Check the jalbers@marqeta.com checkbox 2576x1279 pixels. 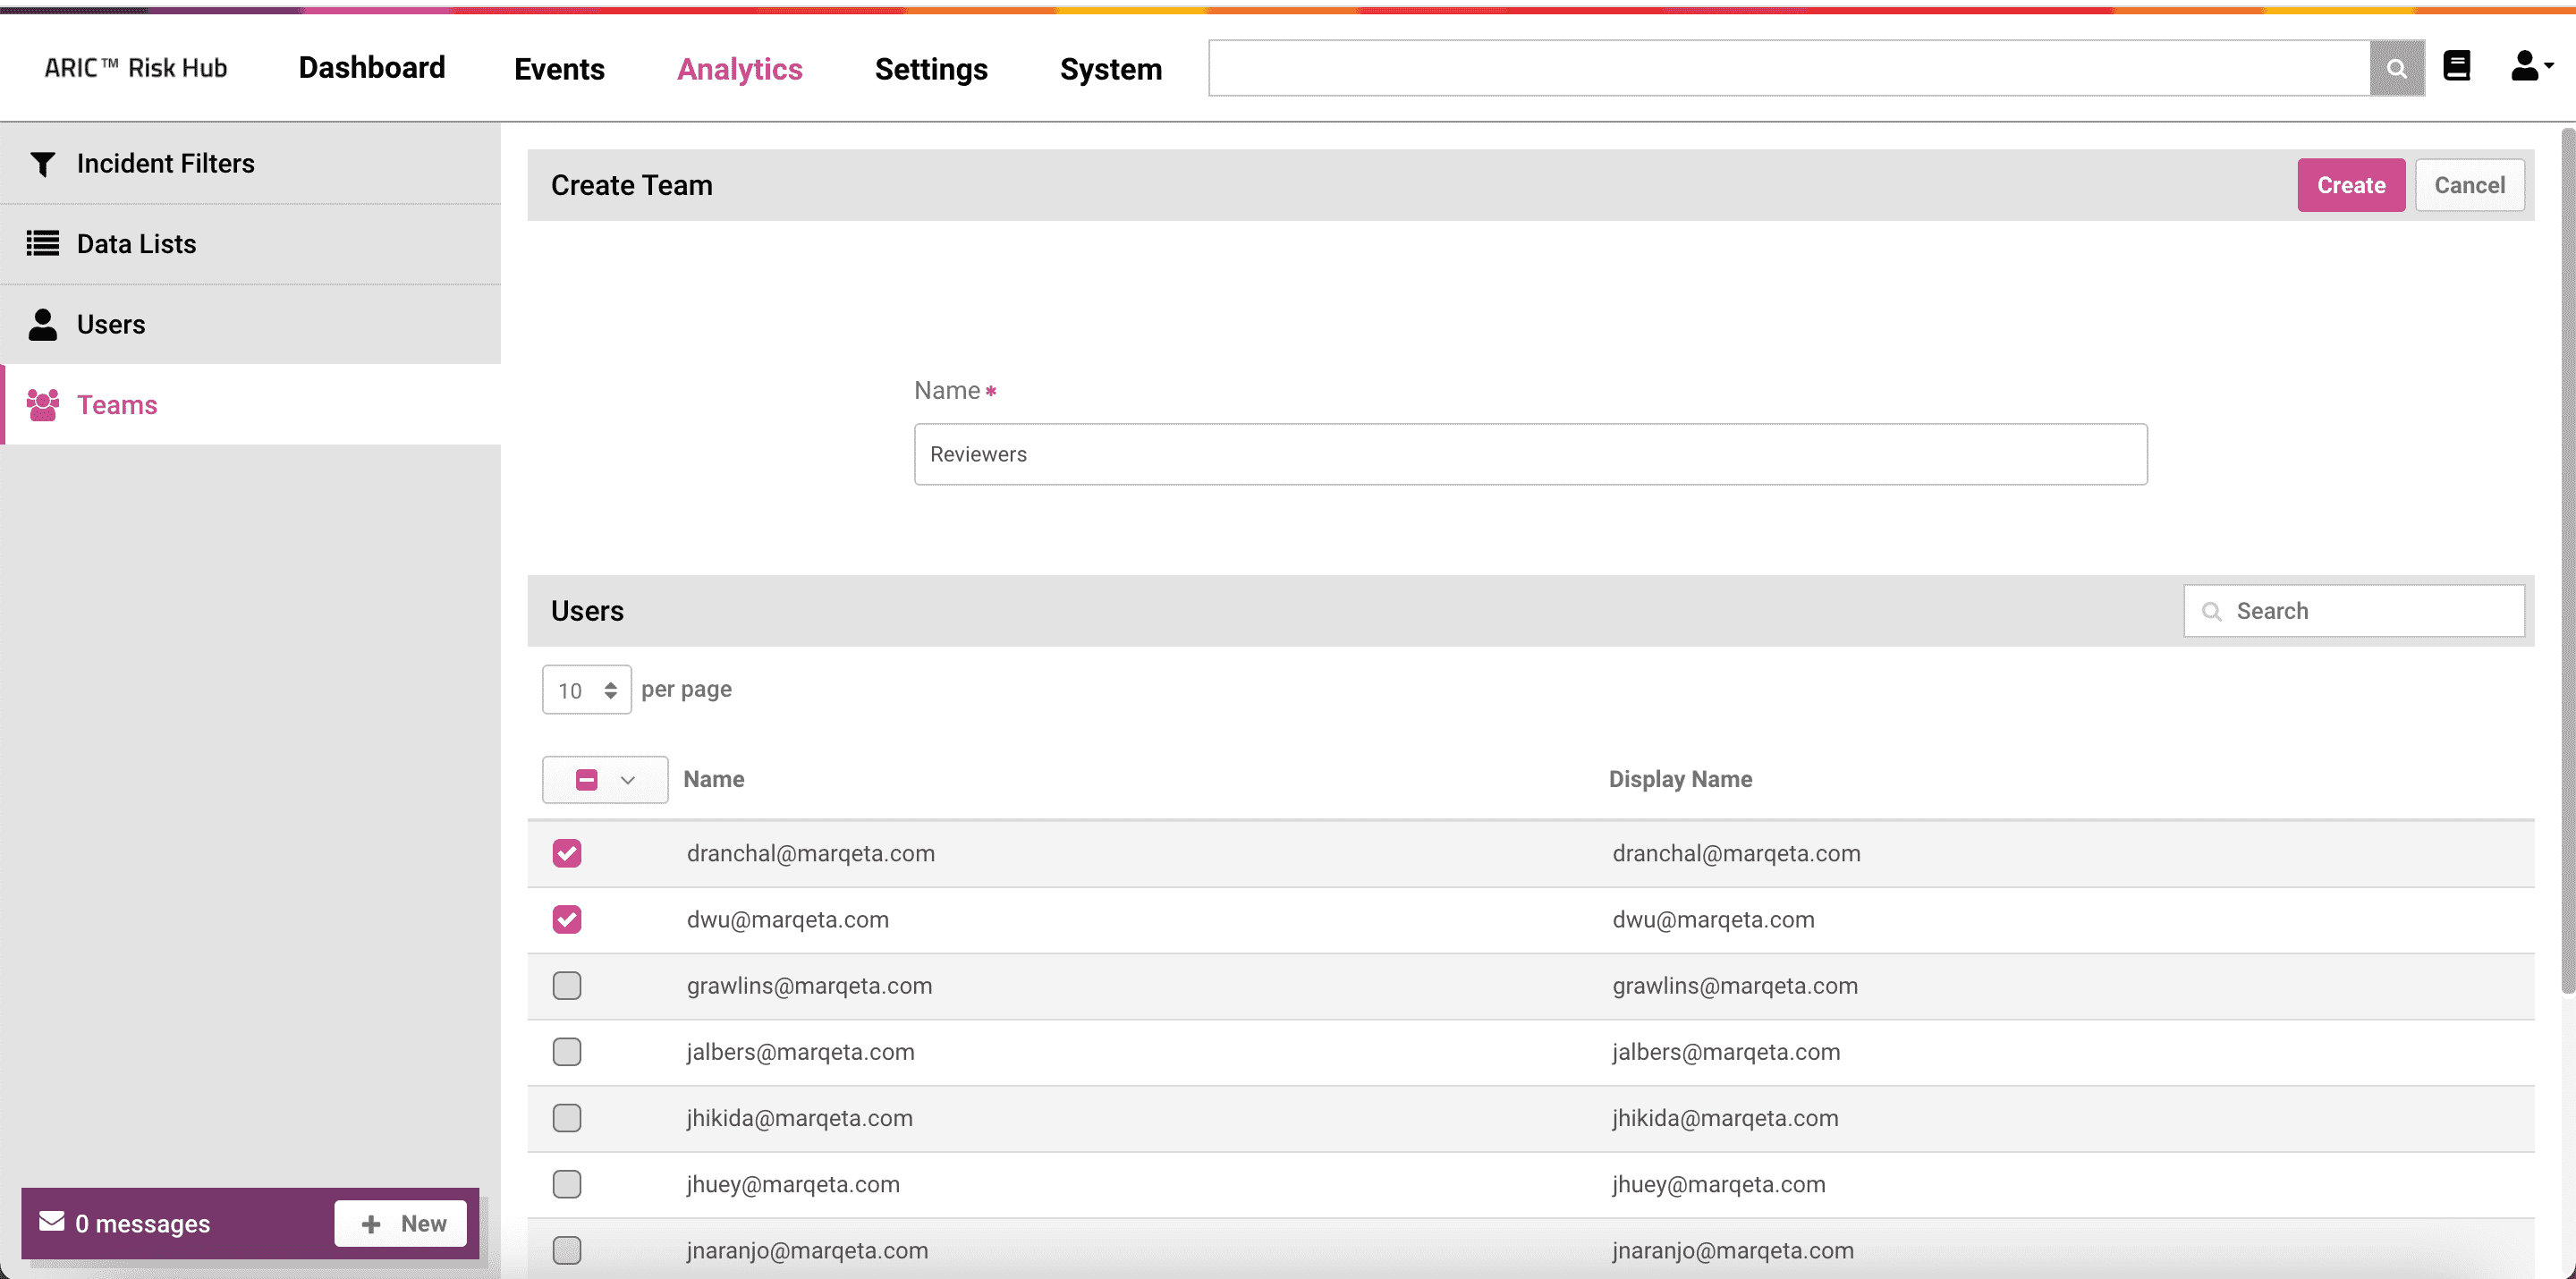coord(567,1052)
